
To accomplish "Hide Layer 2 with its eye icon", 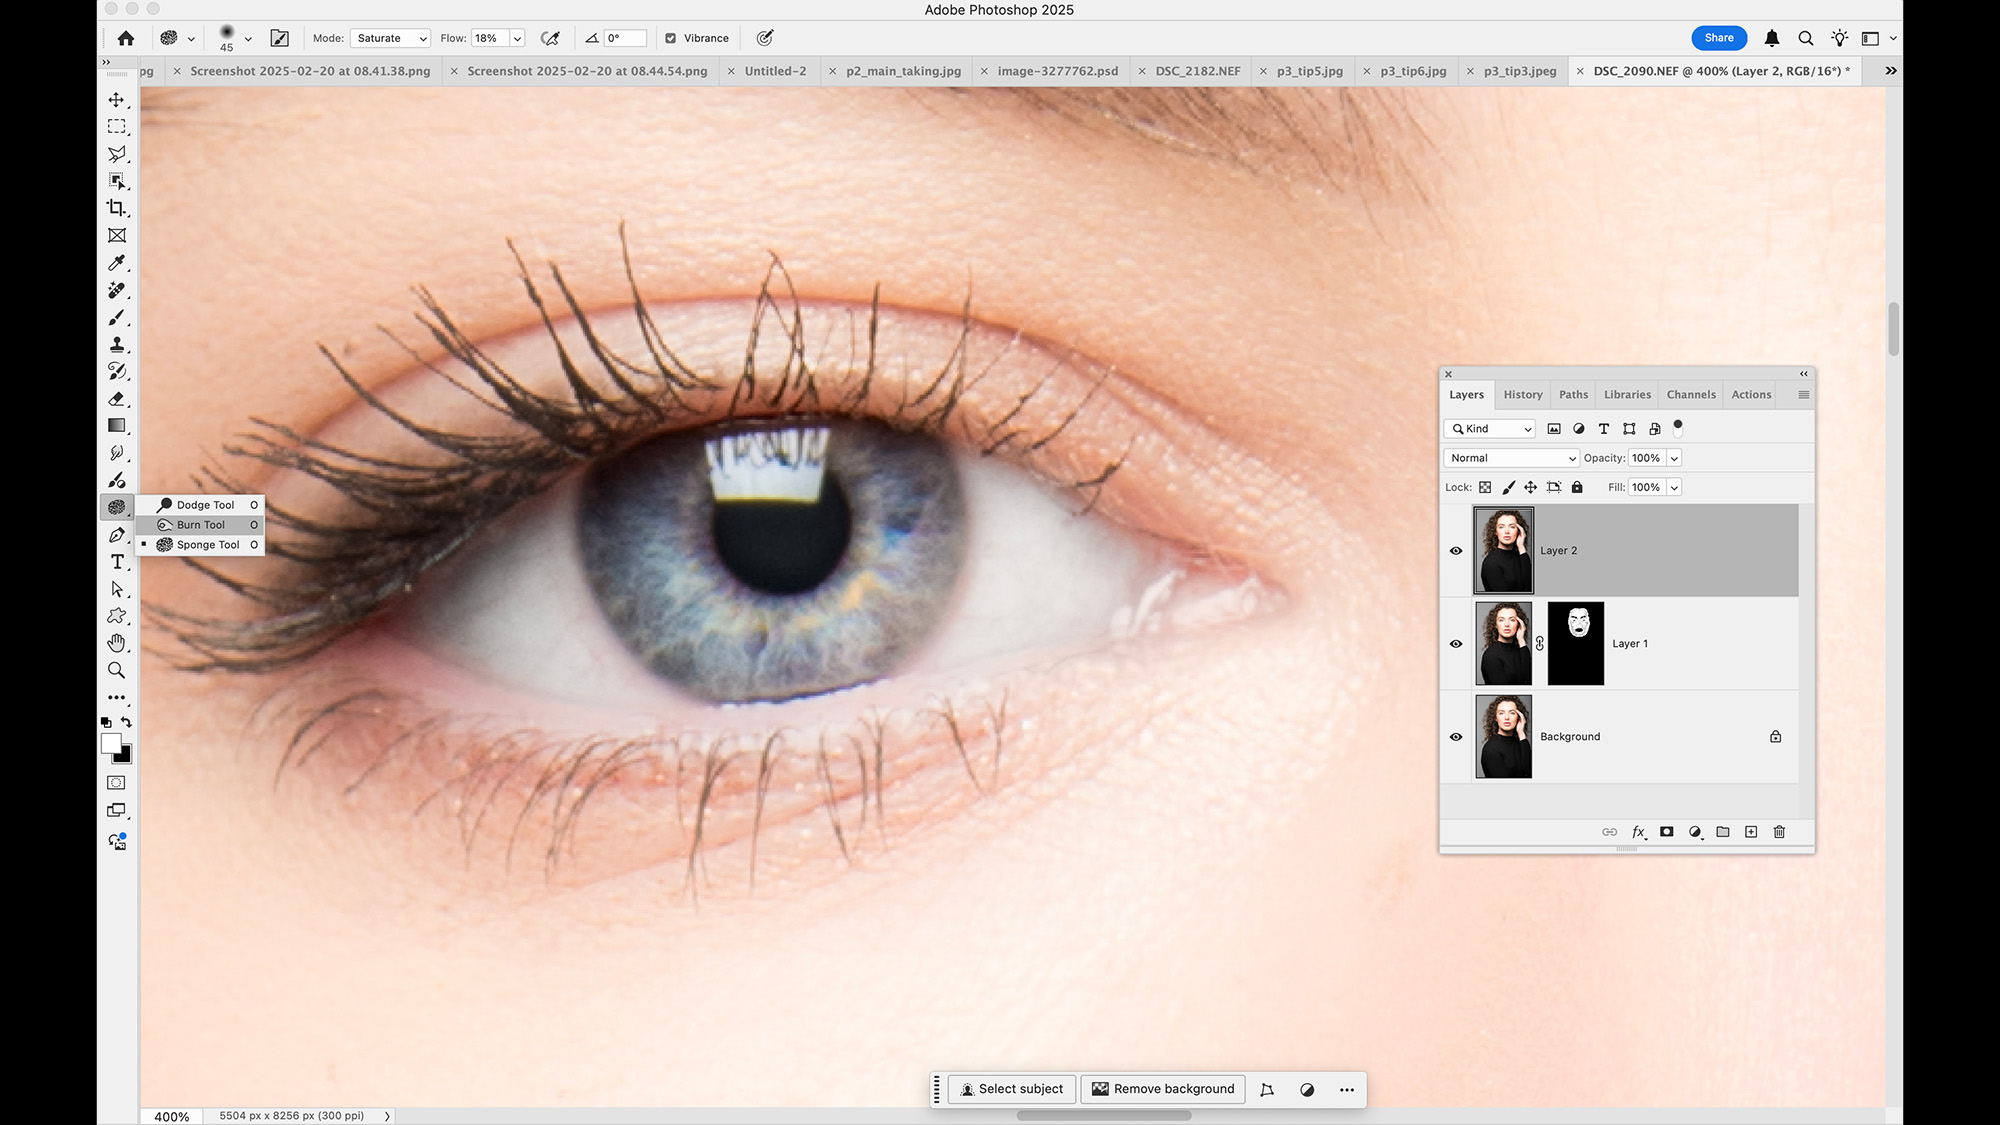I will tap(1456, 551).
